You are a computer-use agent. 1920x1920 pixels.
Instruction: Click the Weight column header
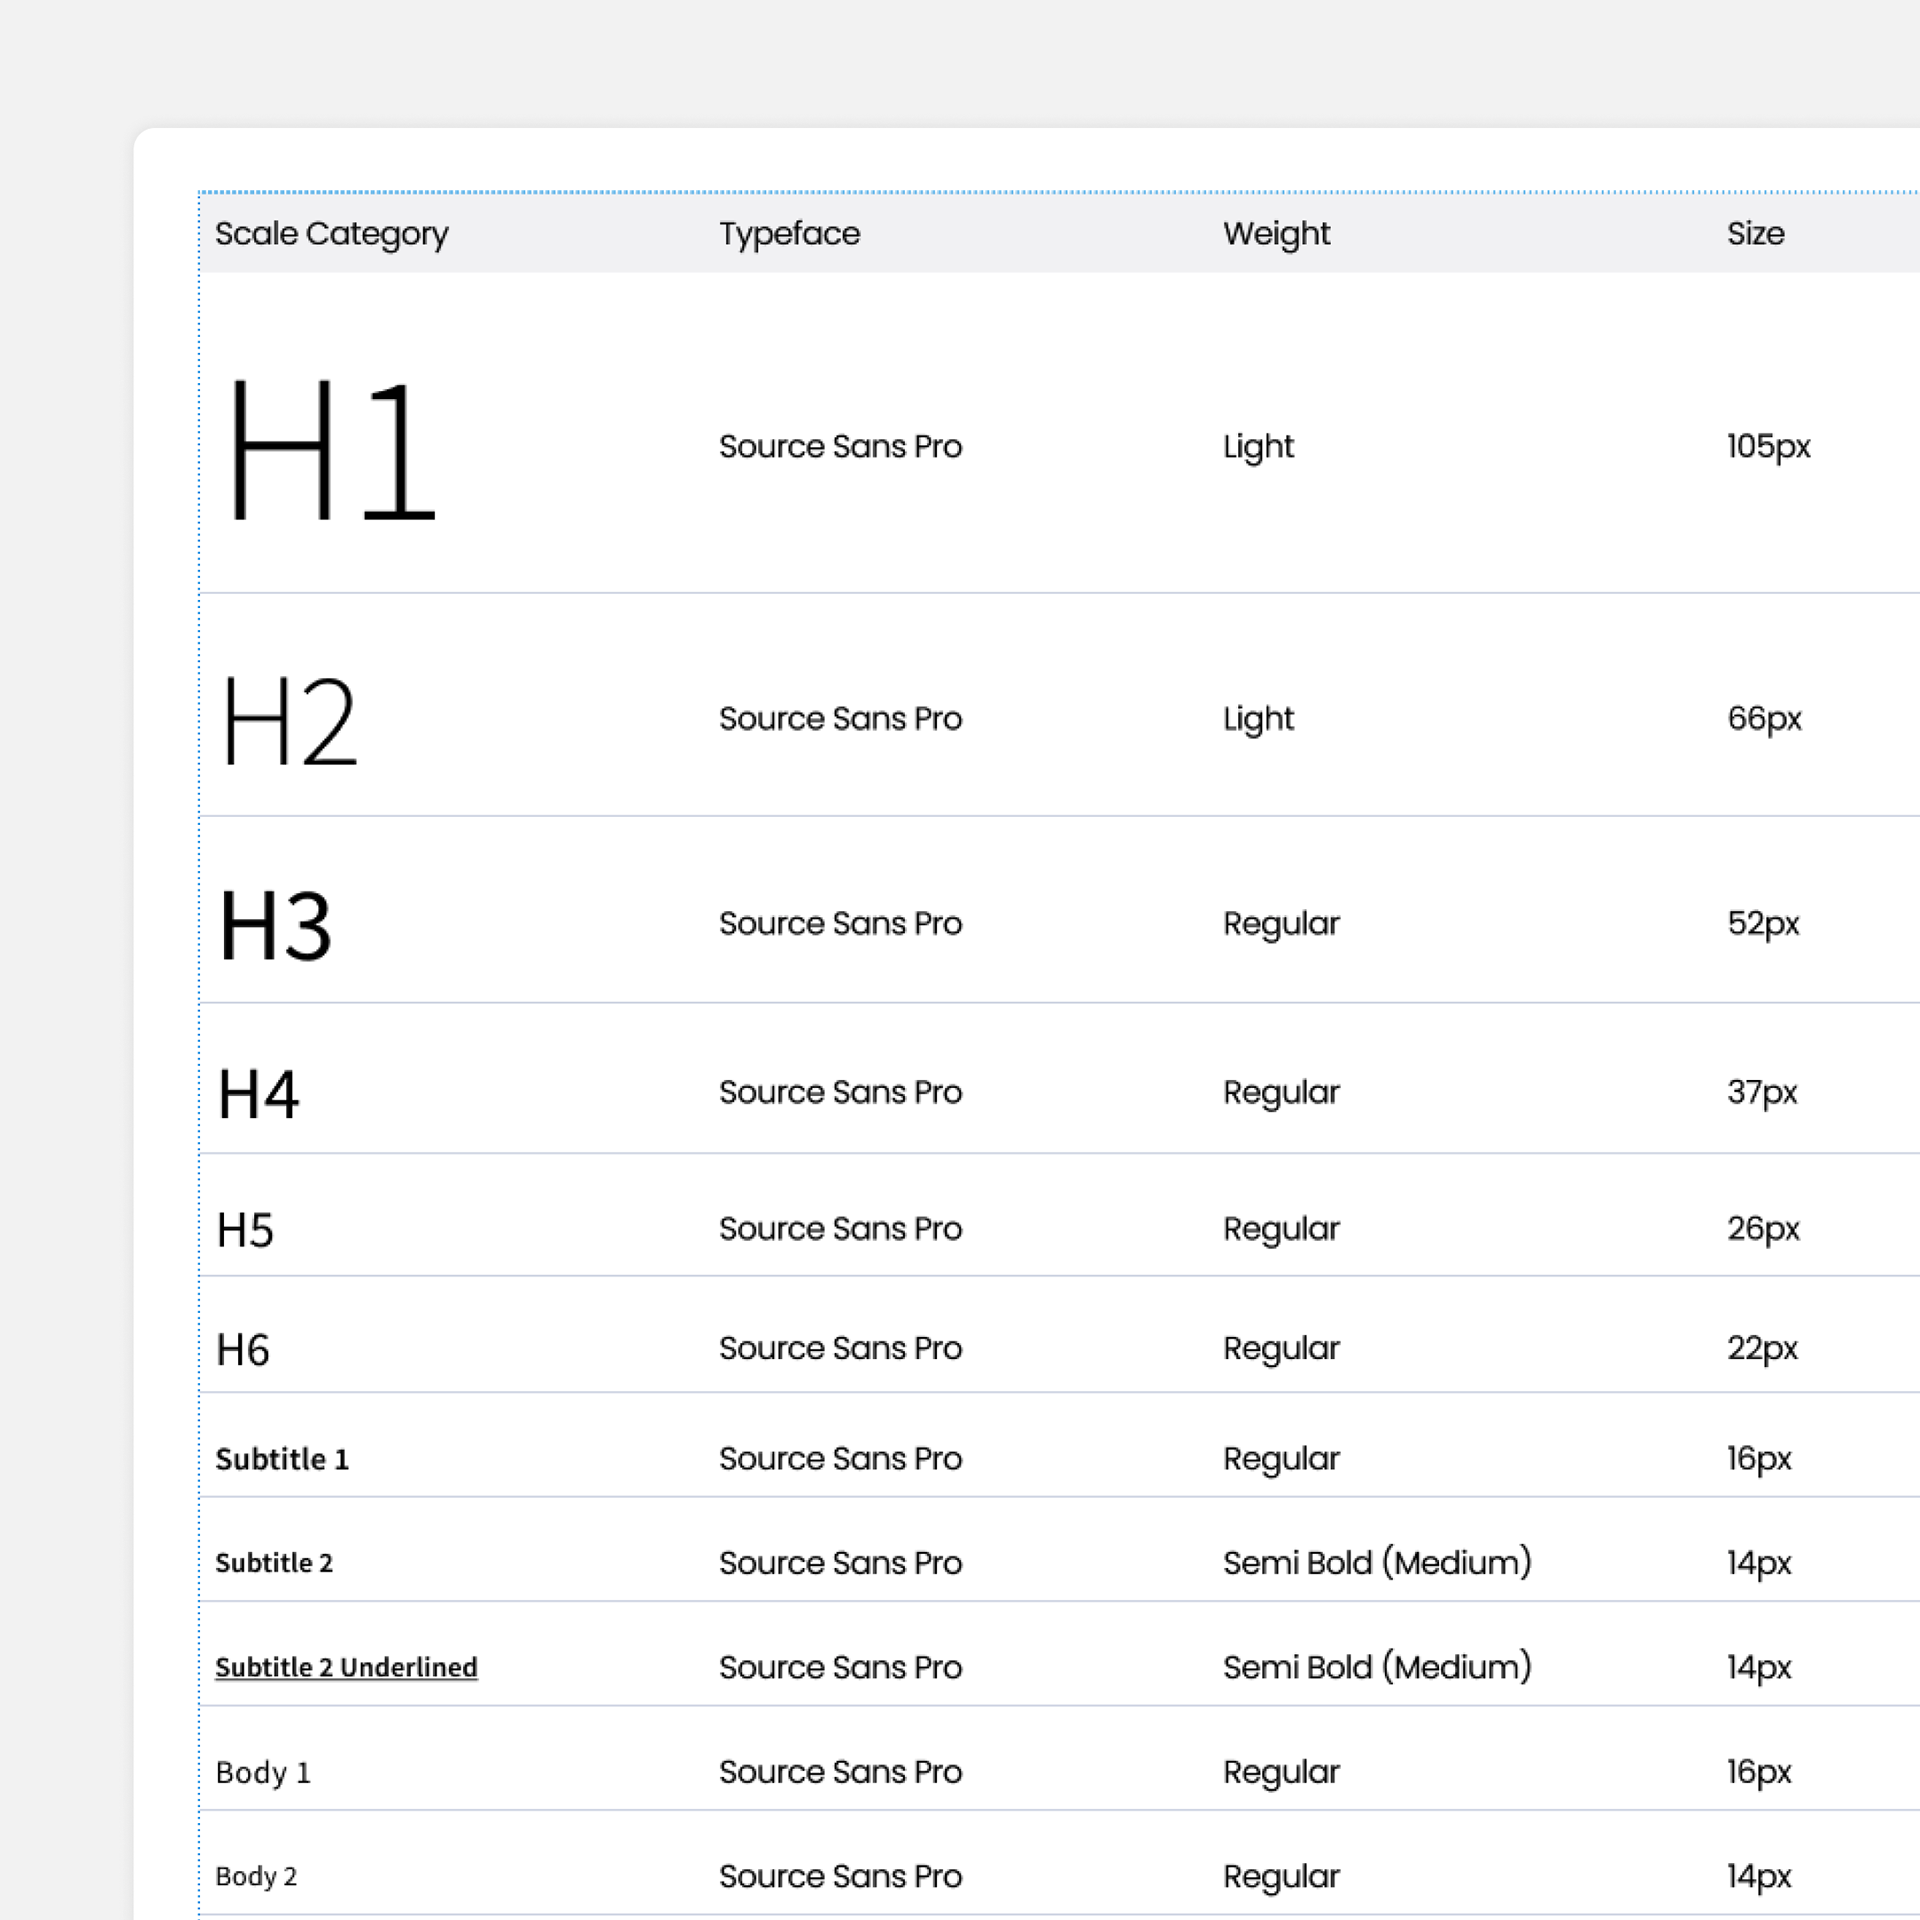(x=1276, y=235)
